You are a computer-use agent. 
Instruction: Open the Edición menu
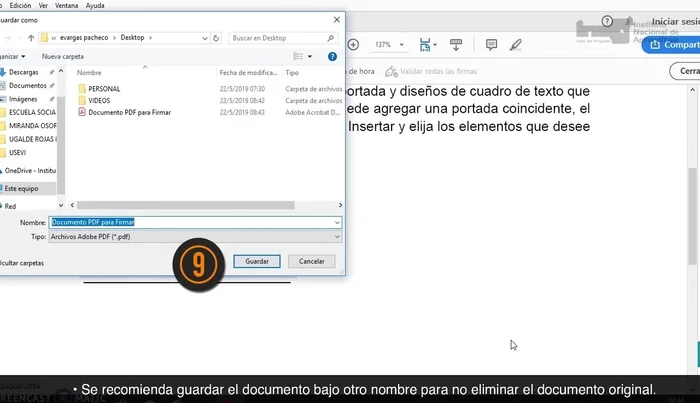20,5
